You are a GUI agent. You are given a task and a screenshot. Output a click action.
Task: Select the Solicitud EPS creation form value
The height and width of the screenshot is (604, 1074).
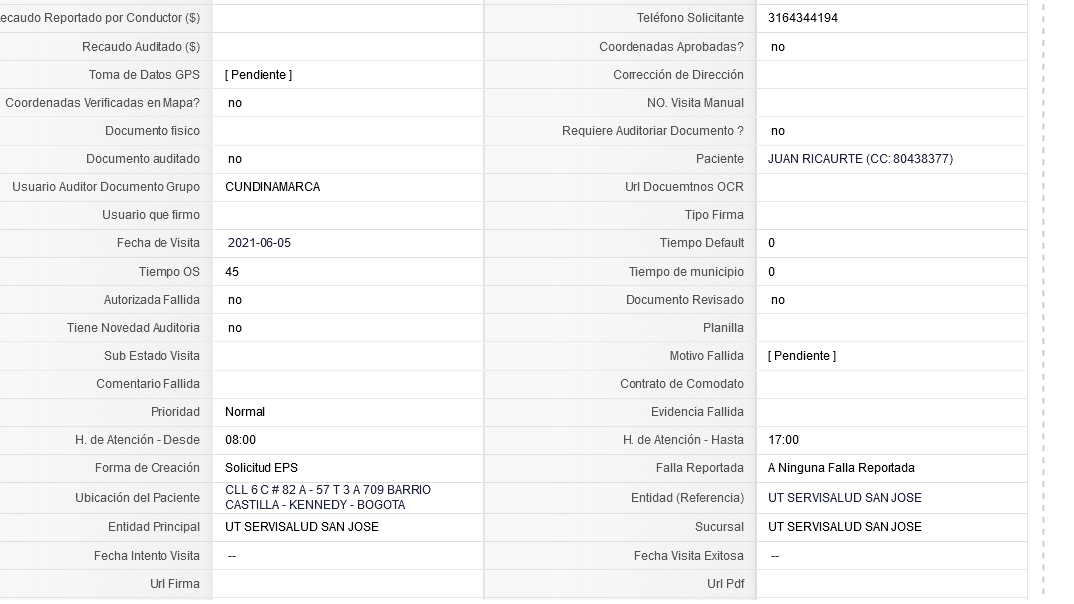261,468
